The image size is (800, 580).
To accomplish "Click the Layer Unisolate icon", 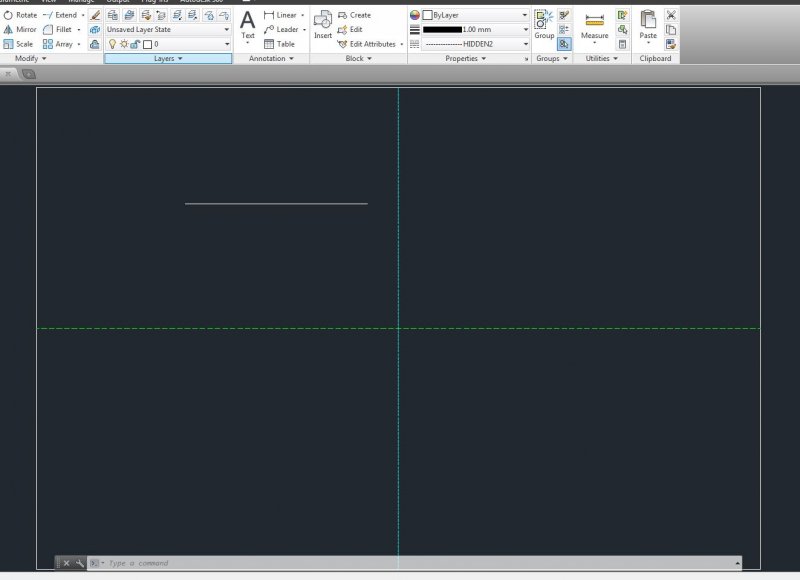I will (192, 15).
